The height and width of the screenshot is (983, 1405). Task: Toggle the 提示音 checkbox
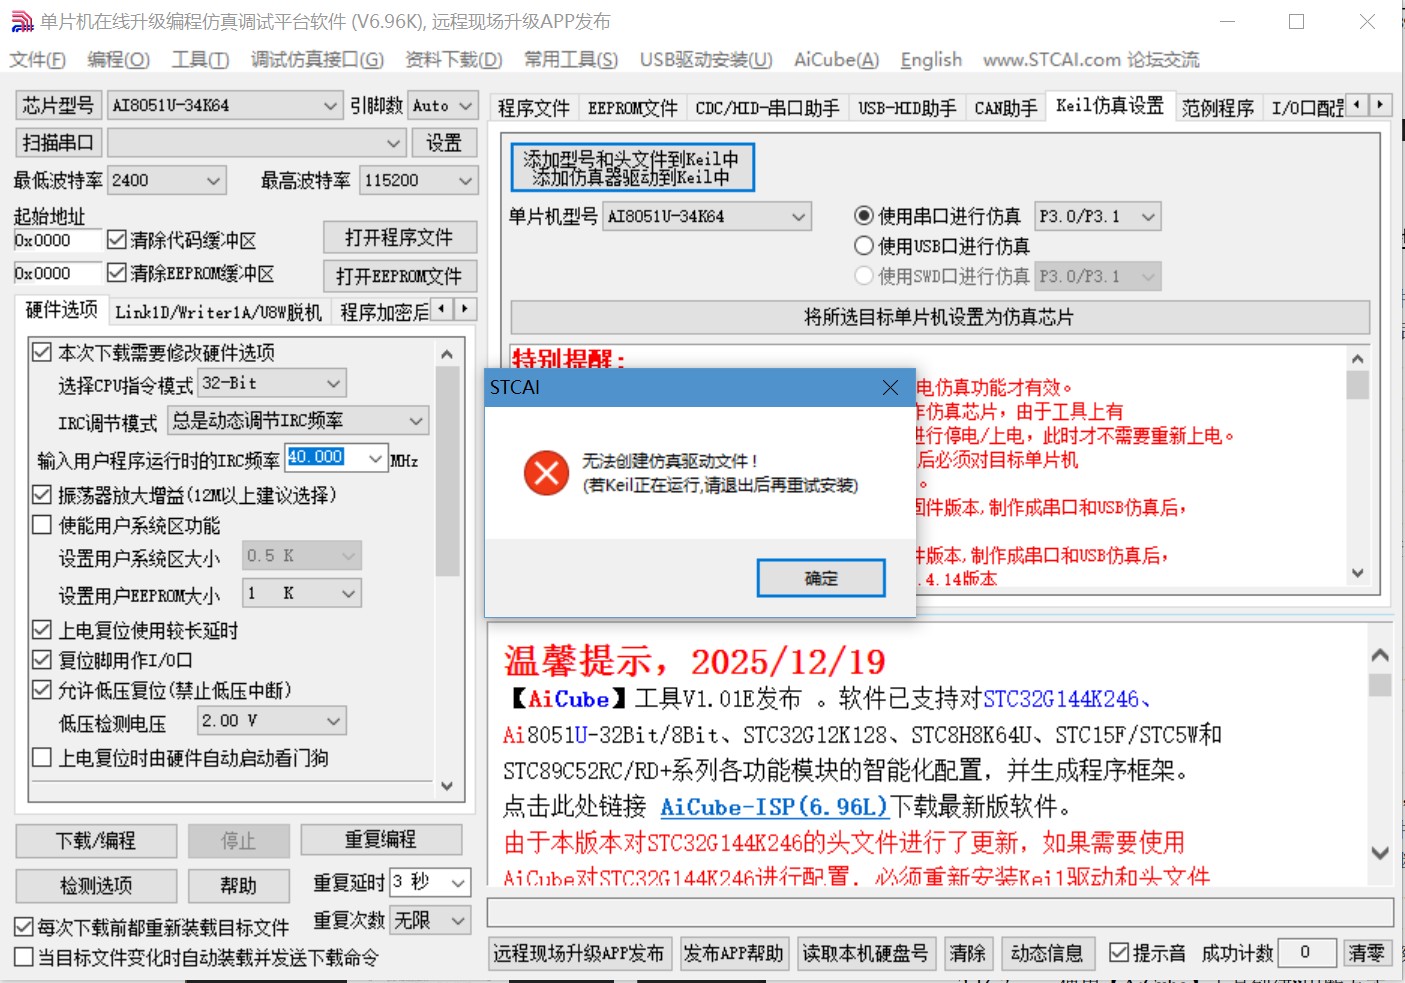tap(1119, 953)
